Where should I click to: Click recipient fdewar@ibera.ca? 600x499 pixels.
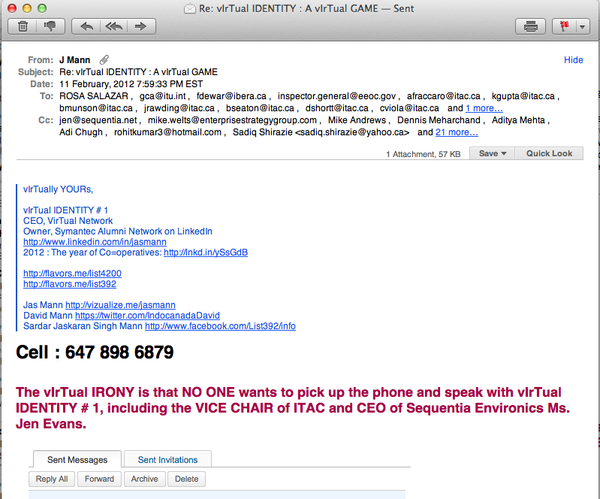(232, 96)
